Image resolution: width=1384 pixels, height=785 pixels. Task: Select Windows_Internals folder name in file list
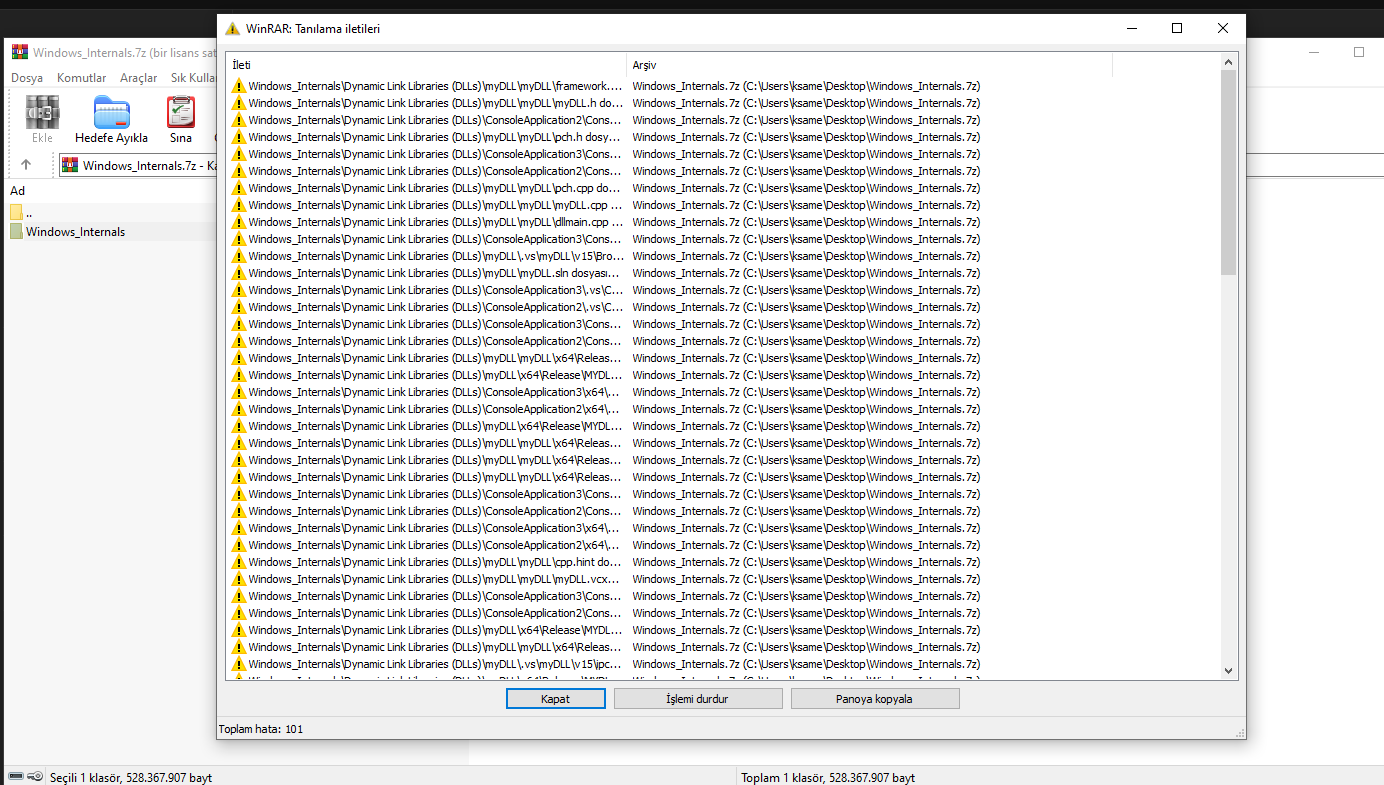76,232
